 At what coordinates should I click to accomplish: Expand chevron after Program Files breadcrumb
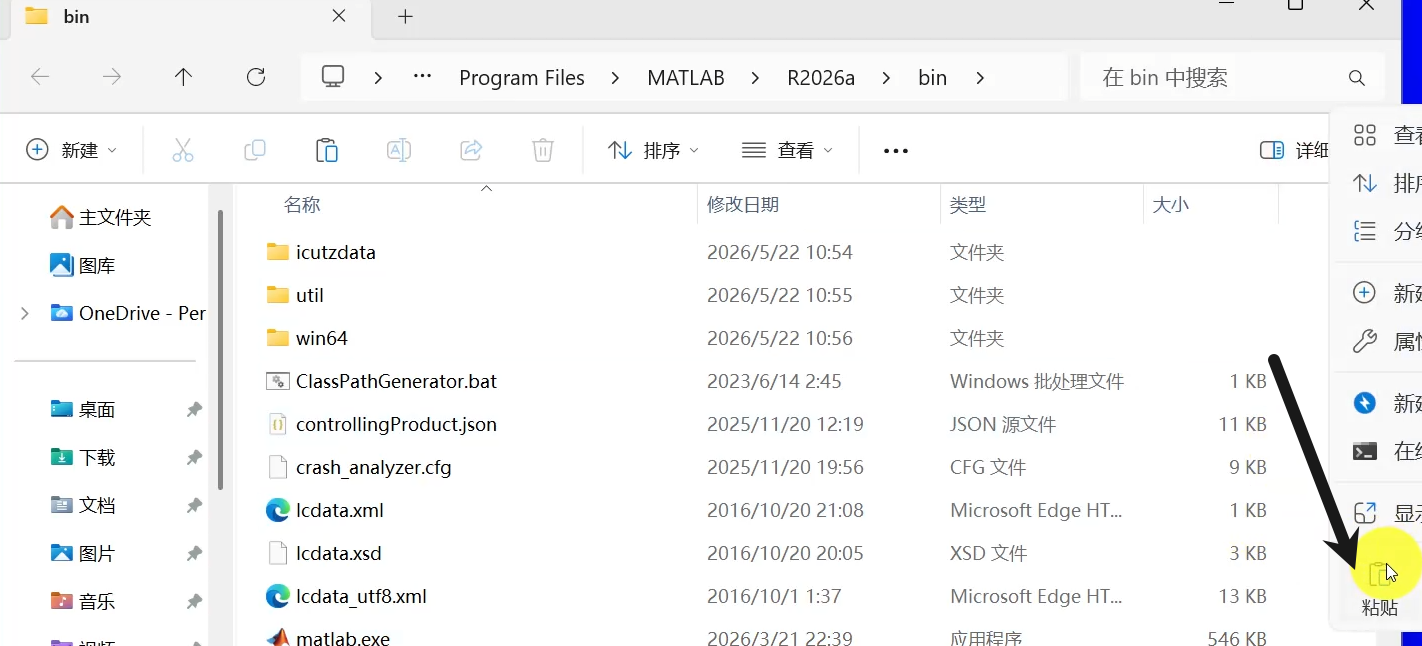614,78
